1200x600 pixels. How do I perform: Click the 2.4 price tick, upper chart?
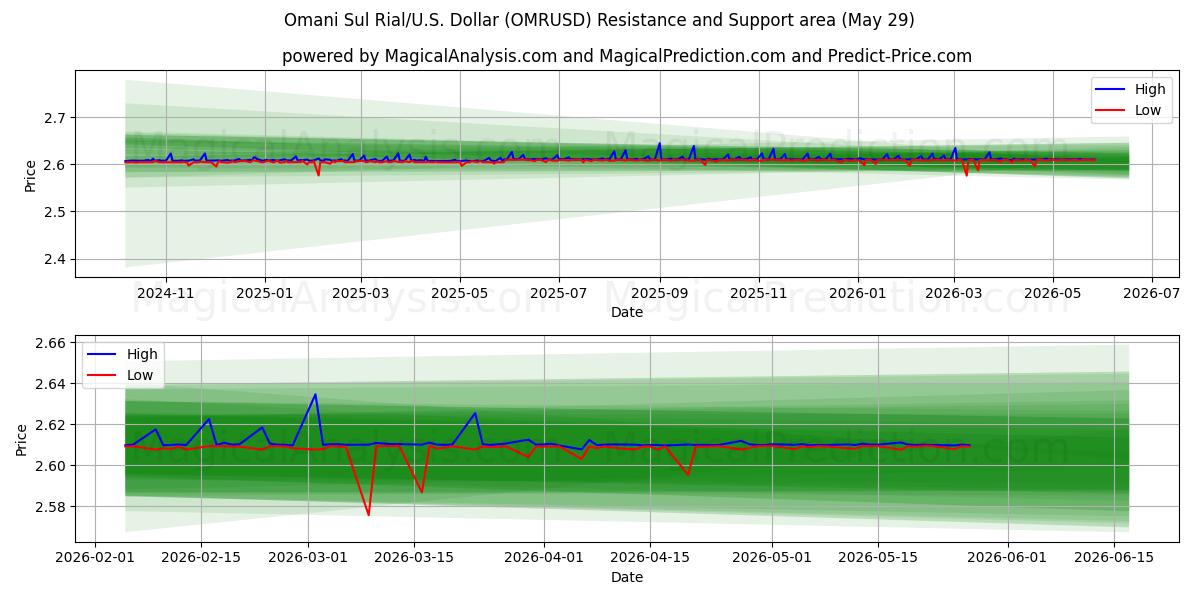pos(56,260)
